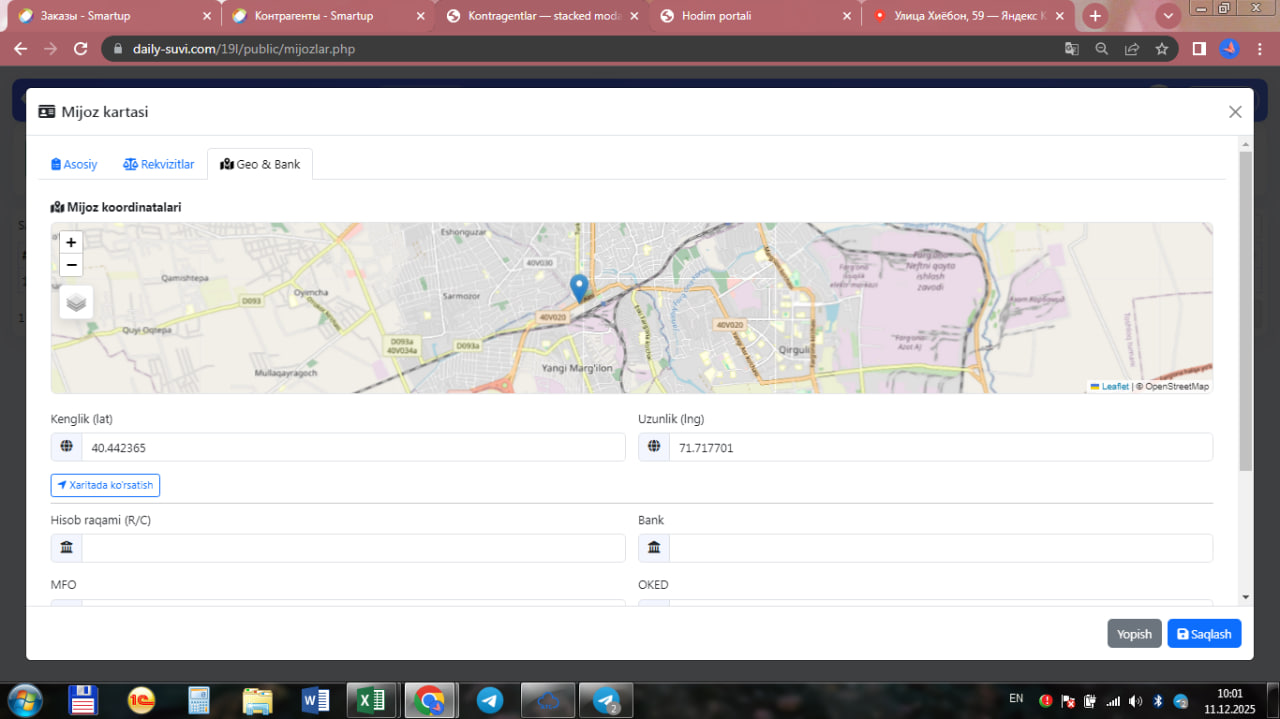Screen dimensions: 1280x719
Task: Open the Chrome tab search dropdown
Action: pyautogui.click(x=1167, y=16)
